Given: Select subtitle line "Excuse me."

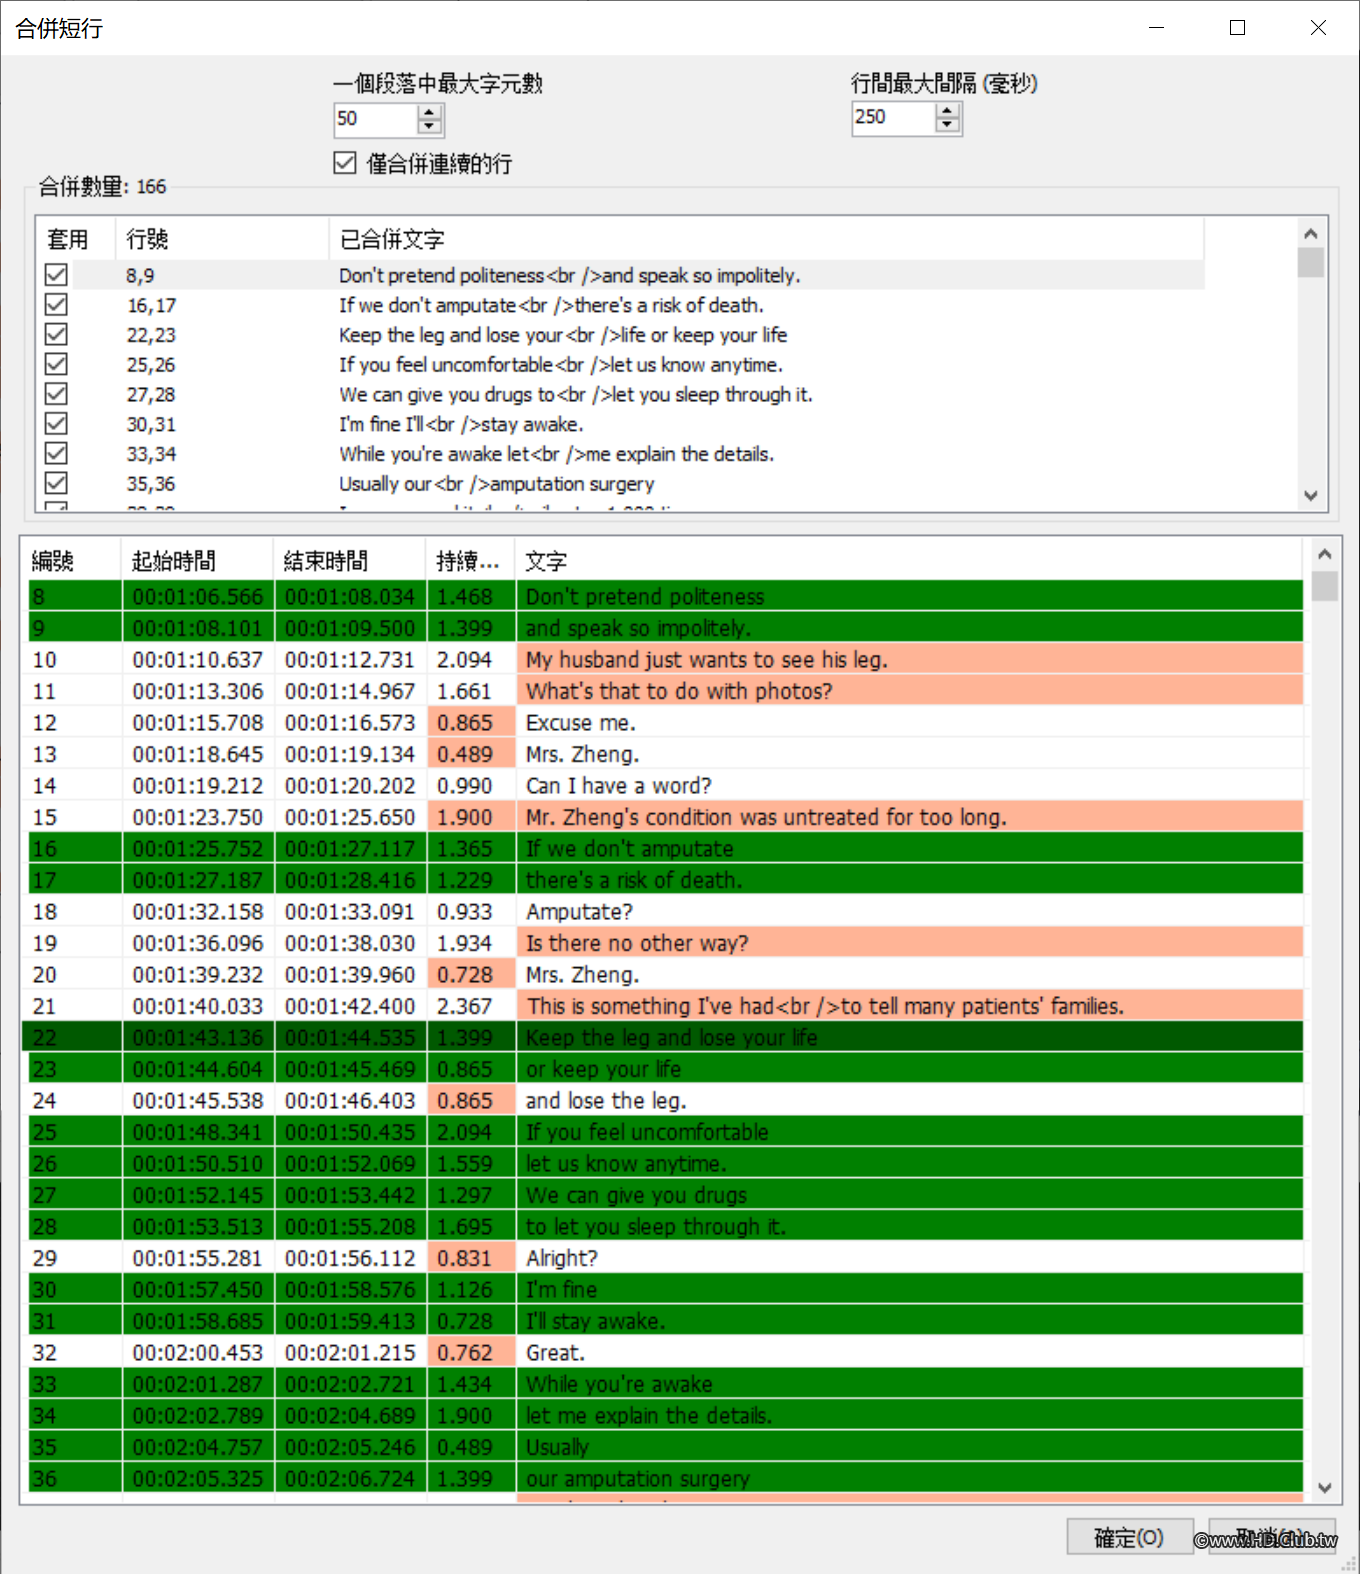Looking at the screenshot, I should [663, 722].
